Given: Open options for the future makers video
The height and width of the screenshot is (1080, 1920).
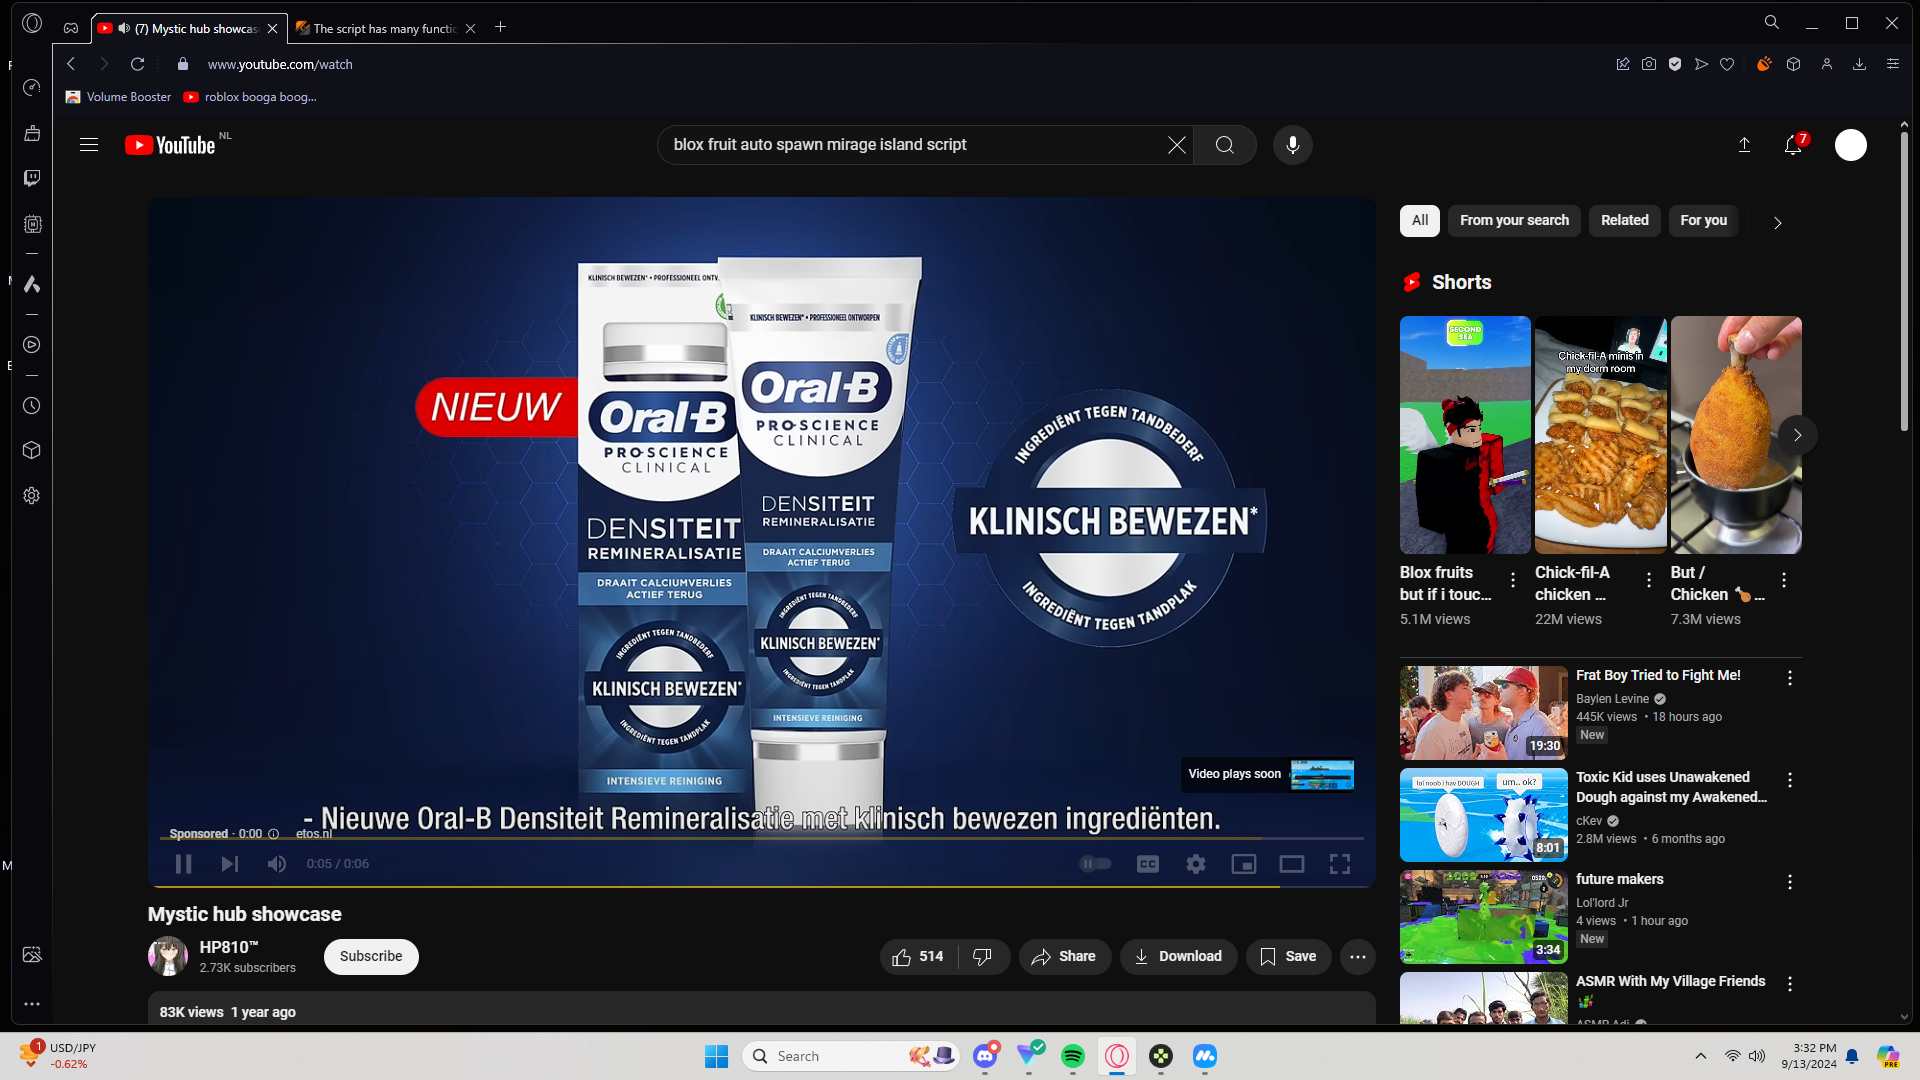Looking at the screenshot, I should pyautogui.click(x=1790, y=882).
